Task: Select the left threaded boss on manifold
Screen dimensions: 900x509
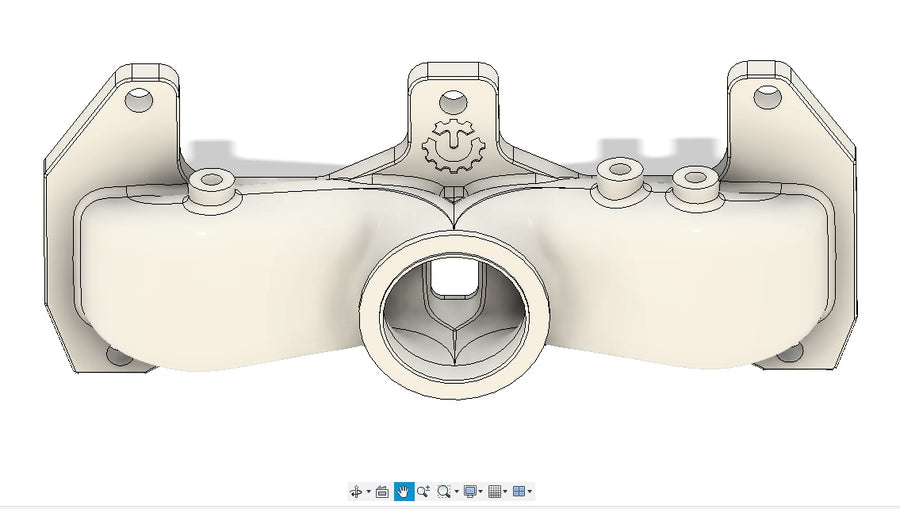Action: (x=211, y=181)
